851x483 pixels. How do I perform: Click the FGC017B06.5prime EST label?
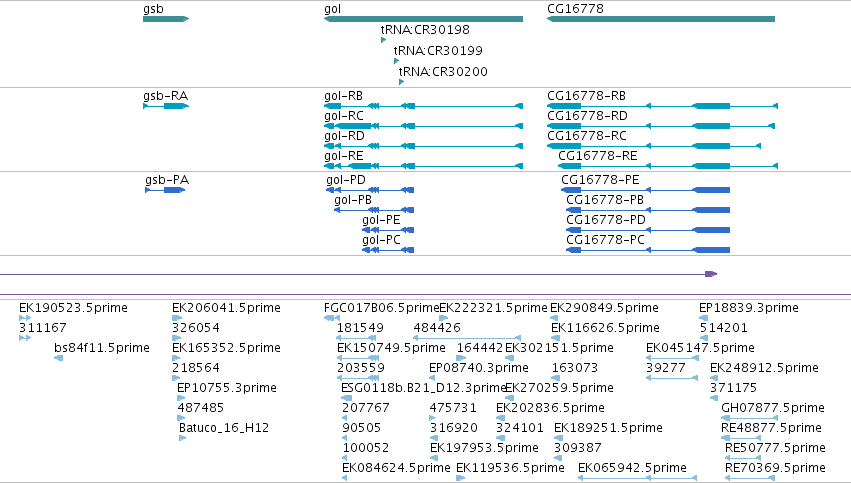[382, 308]
